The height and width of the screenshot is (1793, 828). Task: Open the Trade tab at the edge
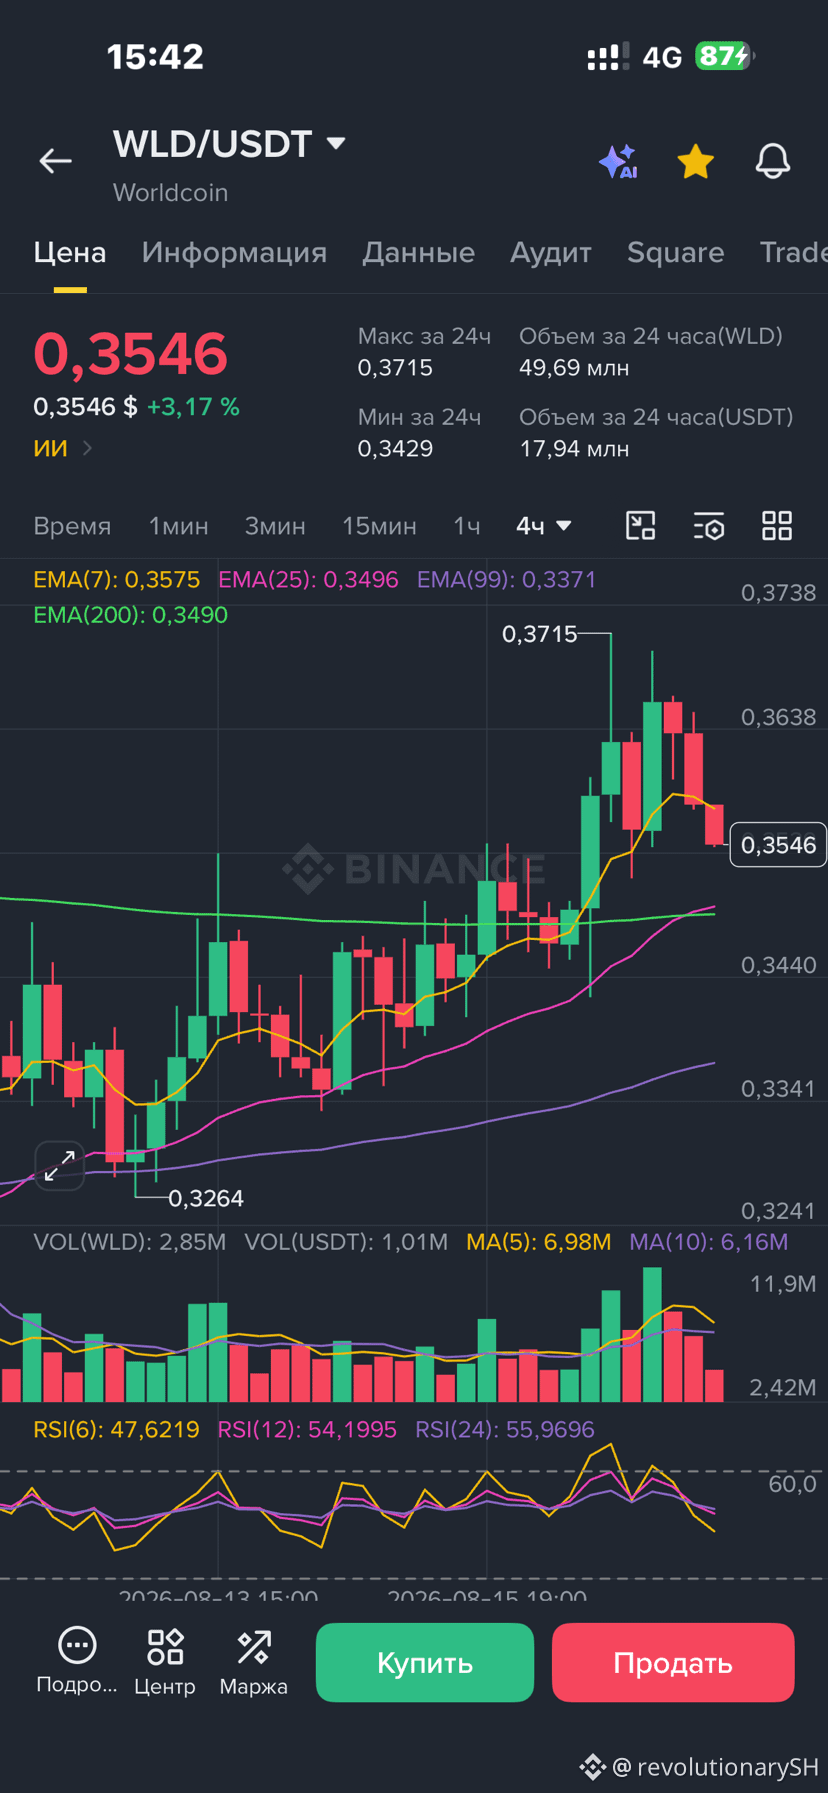(793, 252)
